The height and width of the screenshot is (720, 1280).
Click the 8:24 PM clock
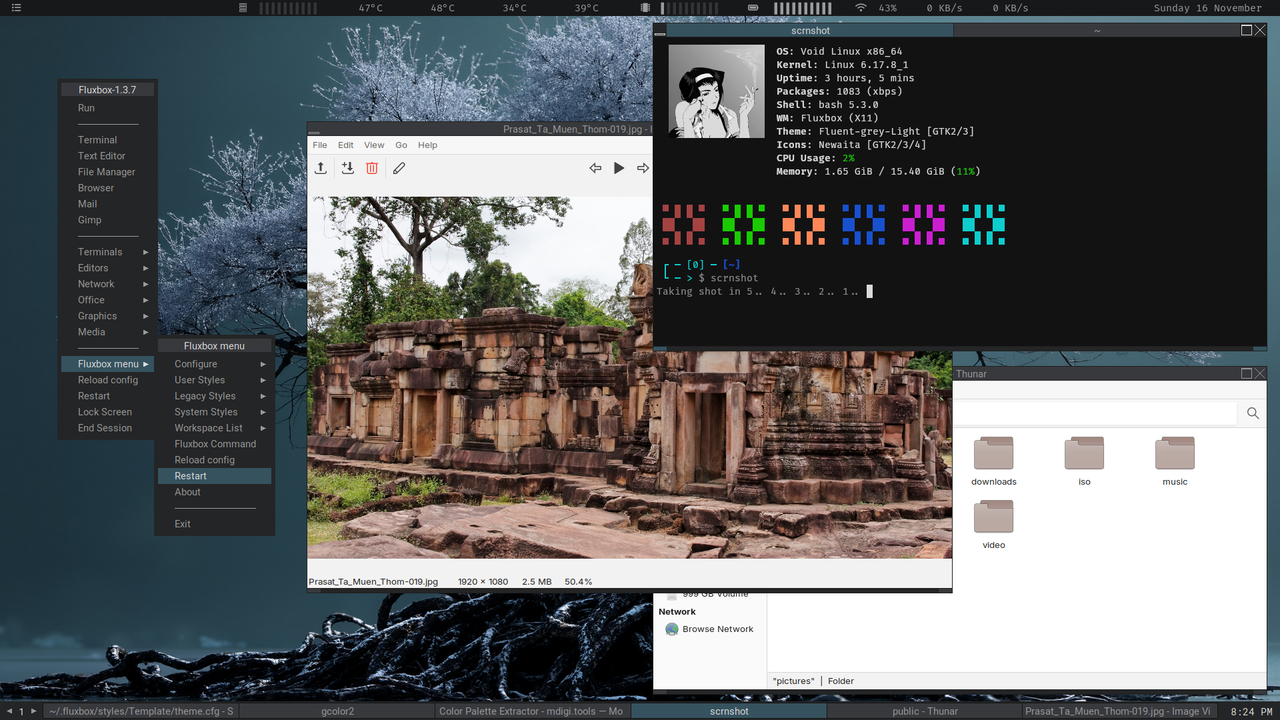pos(1250,711)
